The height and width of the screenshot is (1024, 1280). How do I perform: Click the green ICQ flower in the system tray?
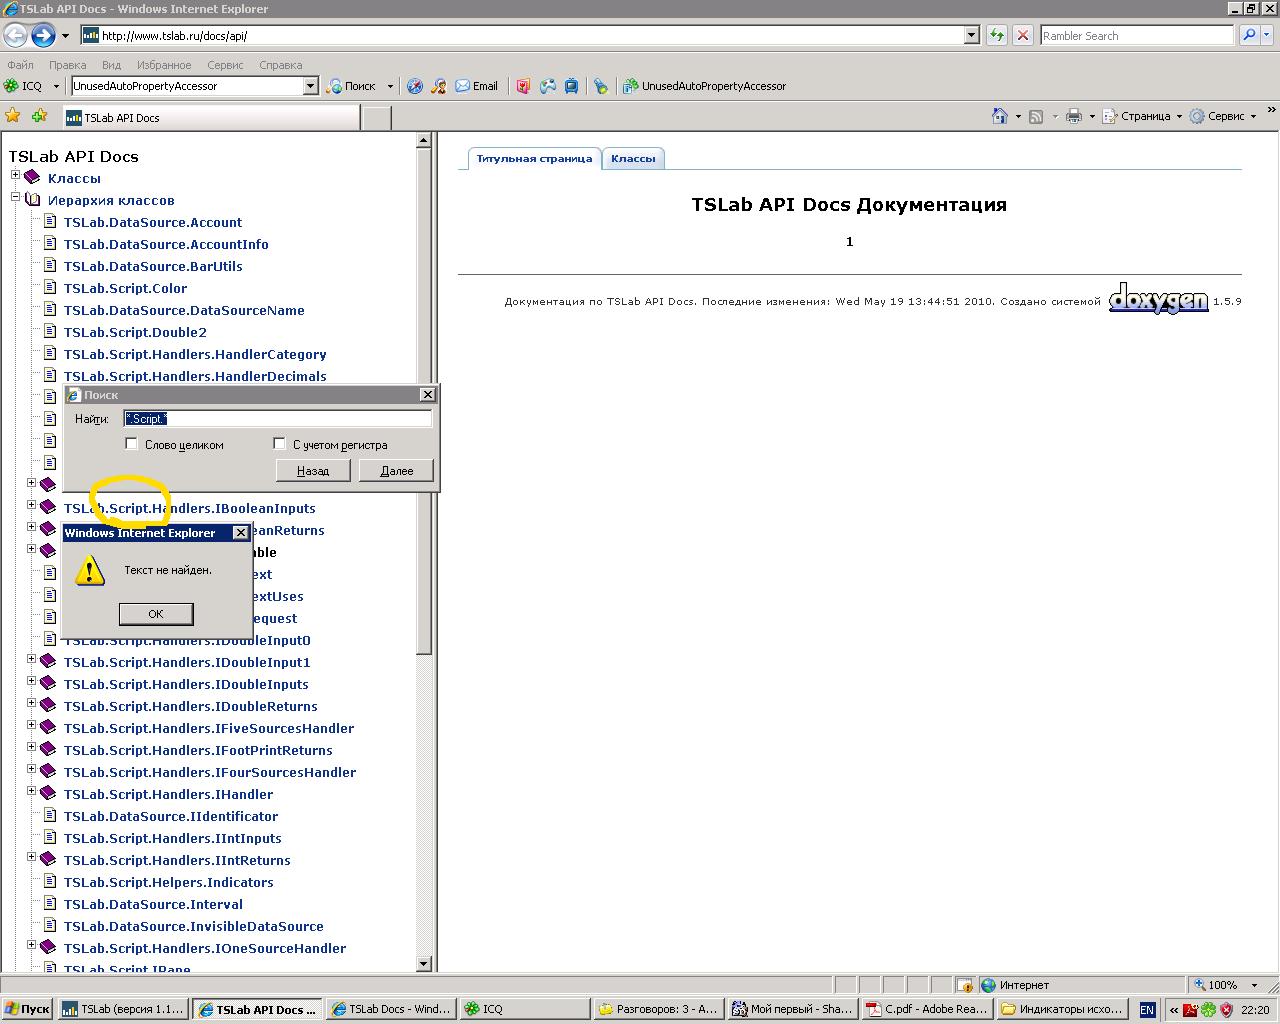pos(1208,1010)
